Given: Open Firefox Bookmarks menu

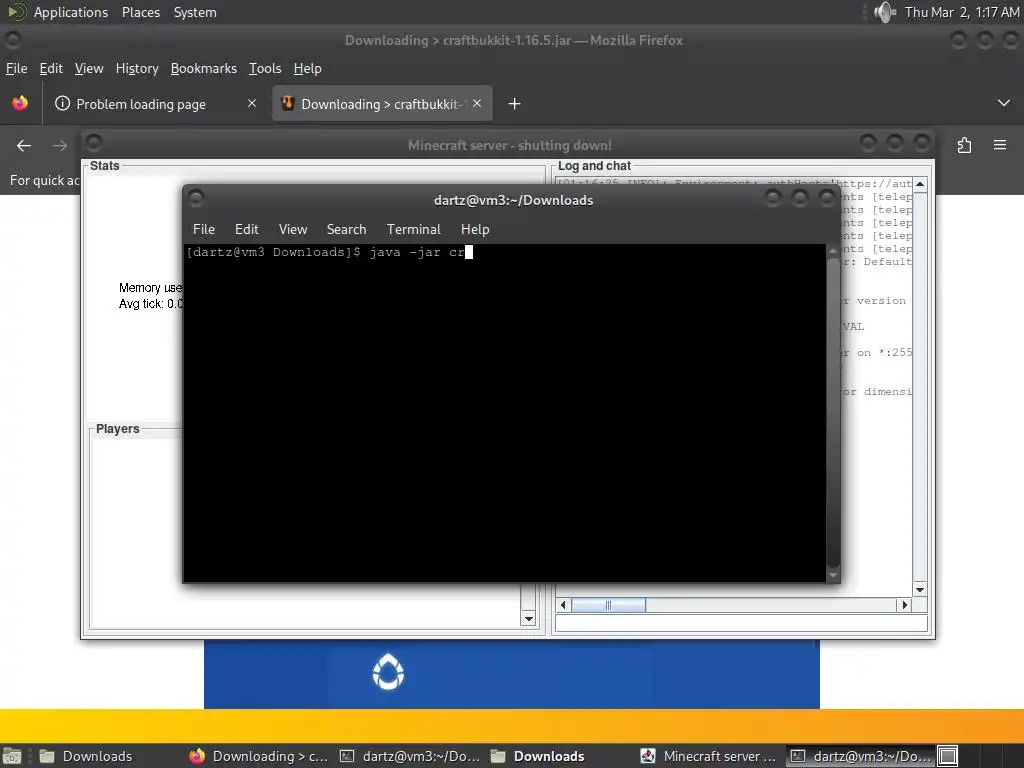Looking at the screenshot, I should [x=204, y=69].
